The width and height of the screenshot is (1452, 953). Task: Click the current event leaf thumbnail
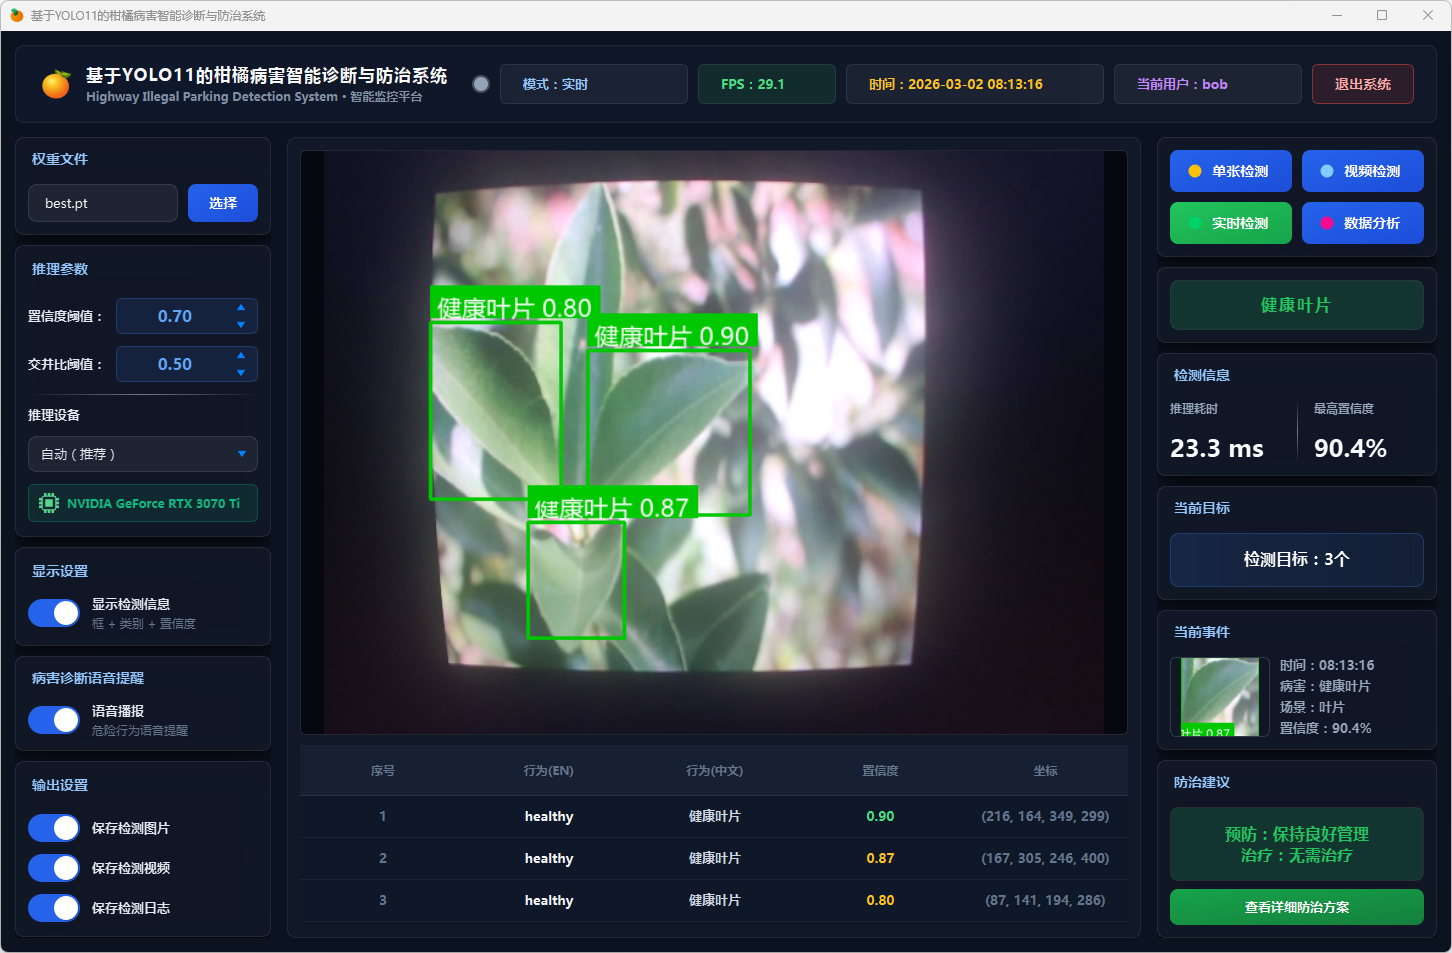[1219, 697]
